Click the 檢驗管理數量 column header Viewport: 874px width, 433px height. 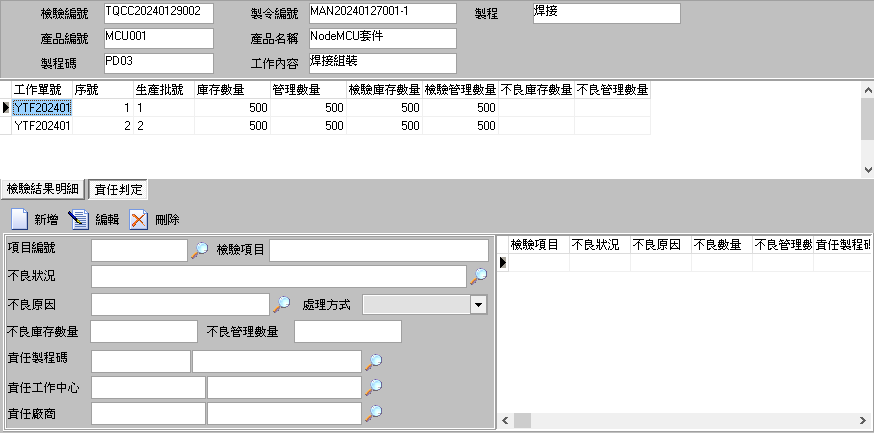point(460,90)
